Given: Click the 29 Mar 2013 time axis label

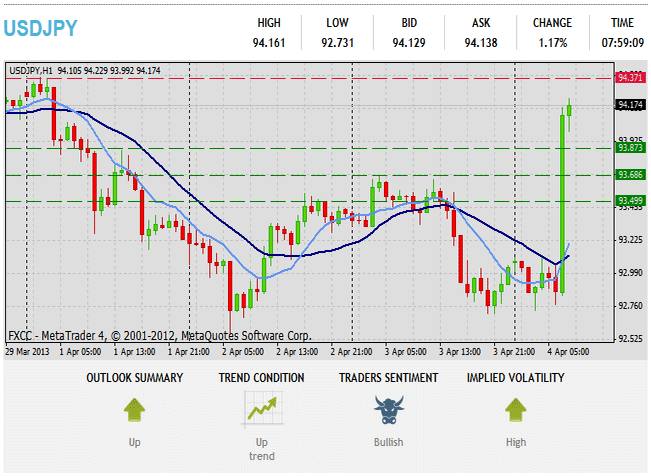Looking at the screenshot, I should (27, 351).
